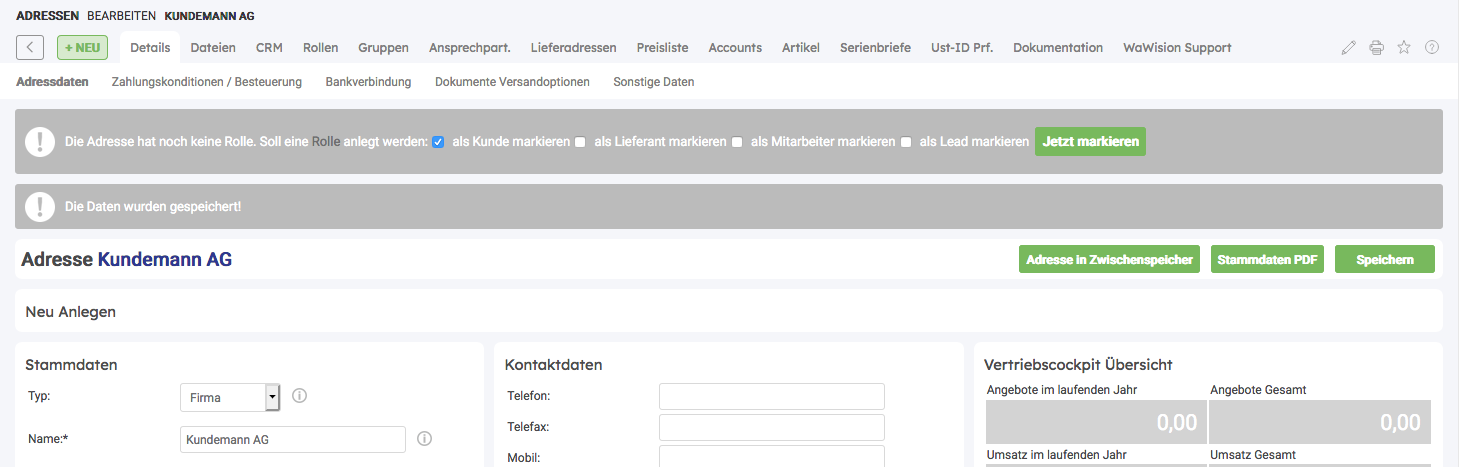The image size is (1459, 467).
Task: Select Zahlungskonditionen / Besteuerung subtab
Action: tap(207, 82)
